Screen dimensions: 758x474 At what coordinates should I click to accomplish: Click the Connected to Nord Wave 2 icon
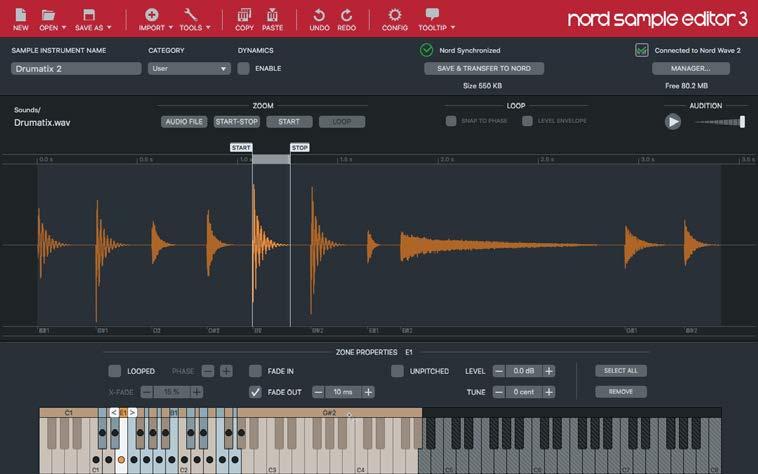(641, 50)
